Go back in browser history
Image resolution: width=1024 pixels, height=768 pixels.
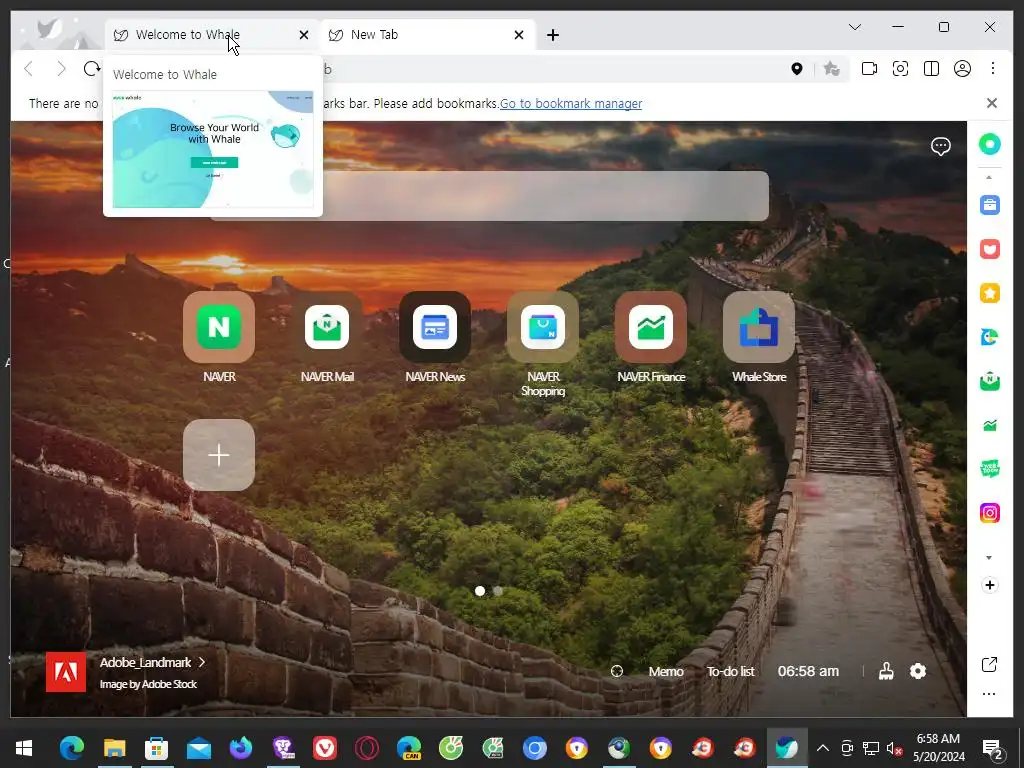(x=28, y=69)
